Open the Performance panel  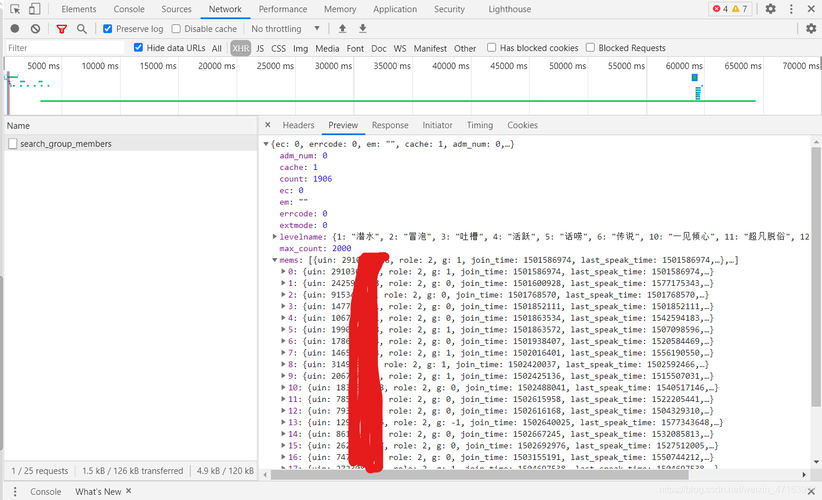click(x=283, y=9)
